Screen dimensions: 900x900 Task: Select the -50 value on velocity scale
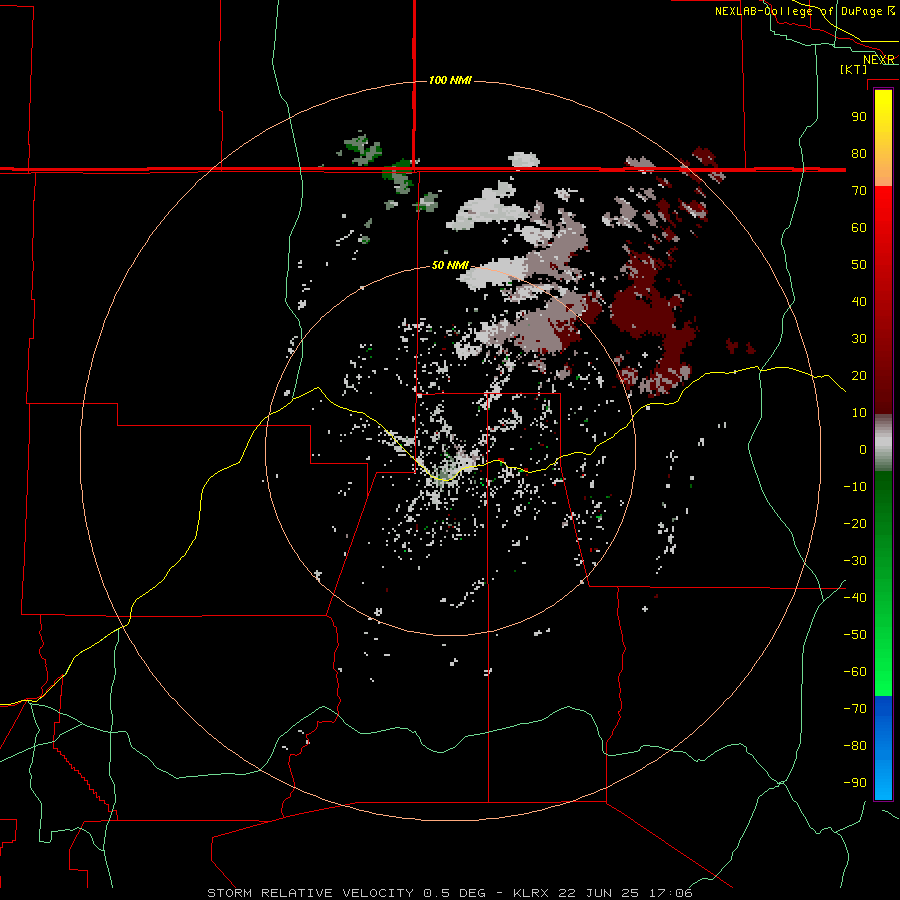pos(855,635)
